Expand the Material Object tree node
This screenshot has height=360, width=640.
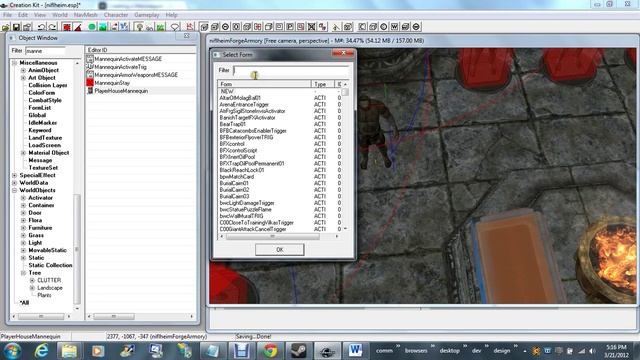point(23,153)
